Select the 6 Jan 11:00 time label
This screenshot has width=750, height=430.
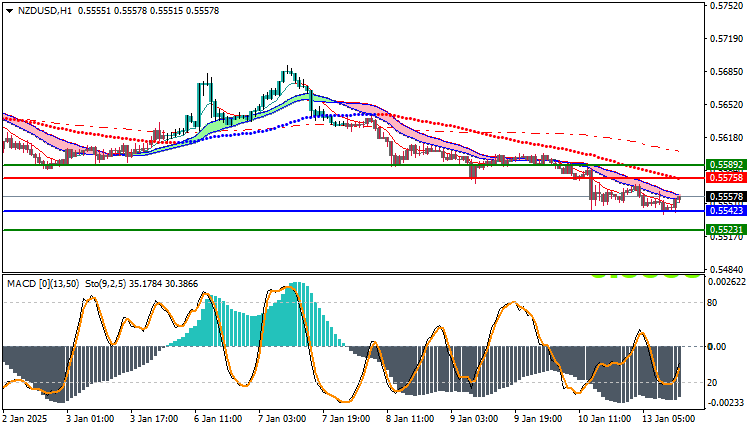coord(218,419)
